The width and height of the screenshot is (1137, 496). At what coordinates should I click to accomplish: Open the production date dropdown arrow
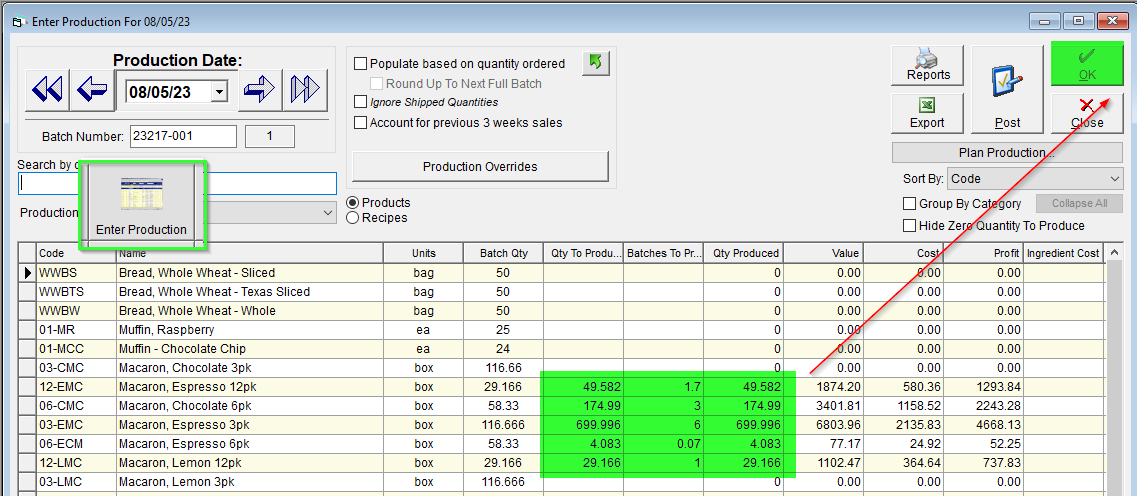click(x=219, y=91)
